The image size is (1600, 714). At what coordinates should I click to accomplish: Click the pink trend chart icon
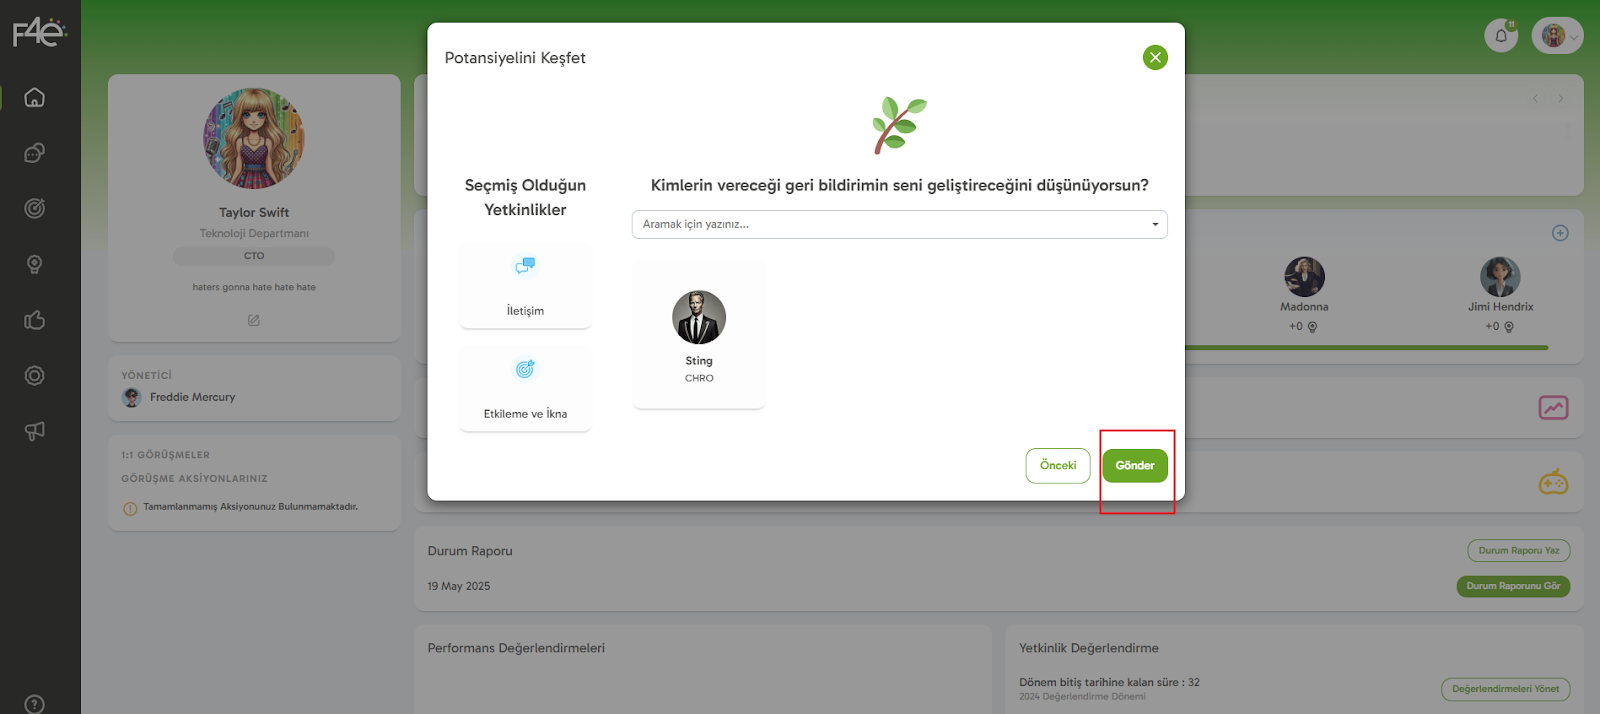point(1553,408)
